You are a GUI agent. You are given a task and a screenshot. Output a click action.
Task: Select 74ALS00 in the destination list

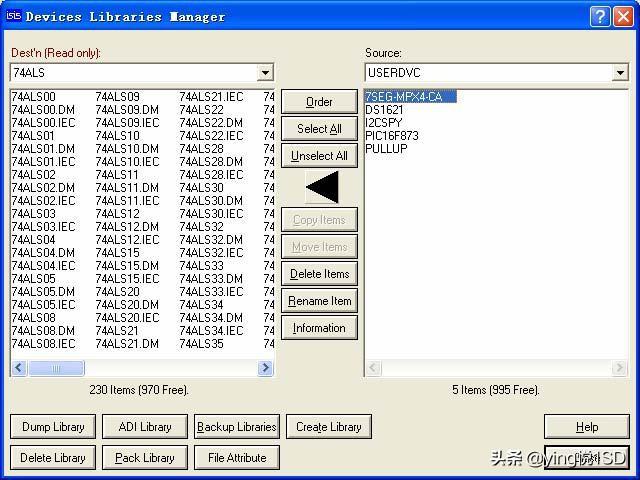(34, 97)
